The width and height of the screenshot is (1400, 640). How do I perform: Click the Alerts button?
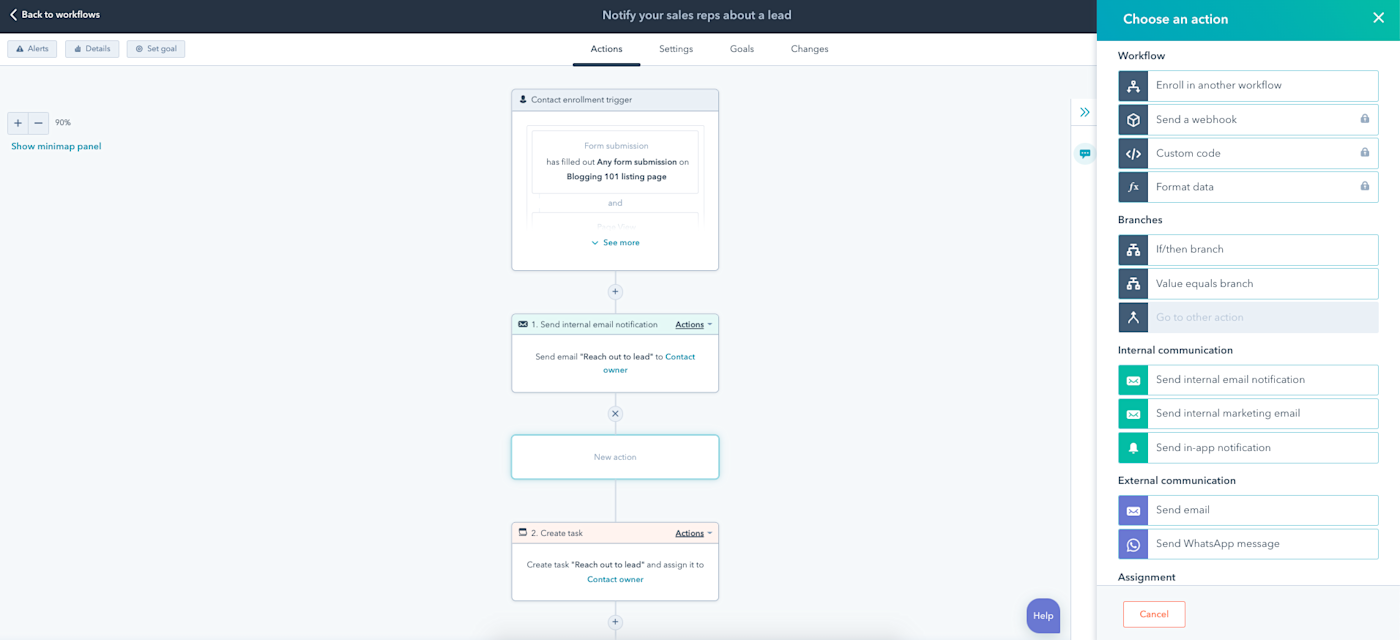point(32,49)
